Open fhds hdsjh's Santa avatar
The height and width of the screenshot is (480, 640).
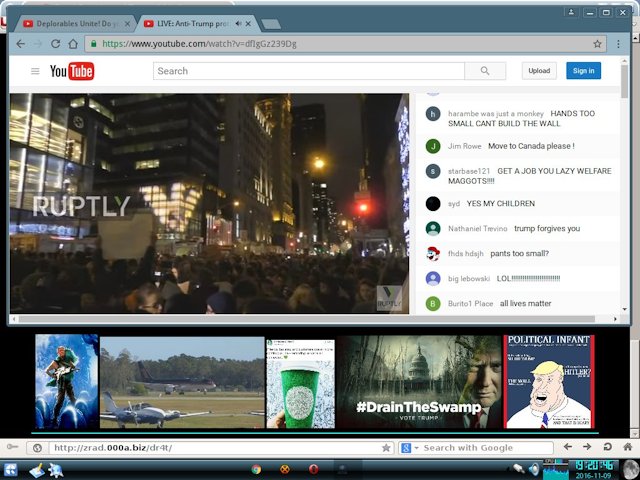click(x=433, y=253)
